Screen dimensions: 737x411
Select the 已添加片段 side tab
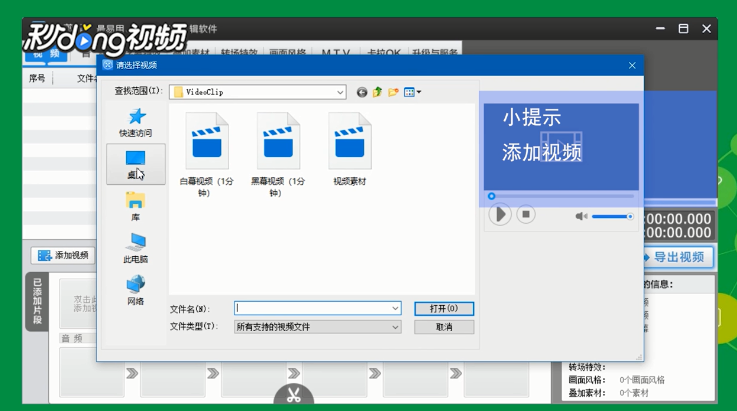(37, 301)
